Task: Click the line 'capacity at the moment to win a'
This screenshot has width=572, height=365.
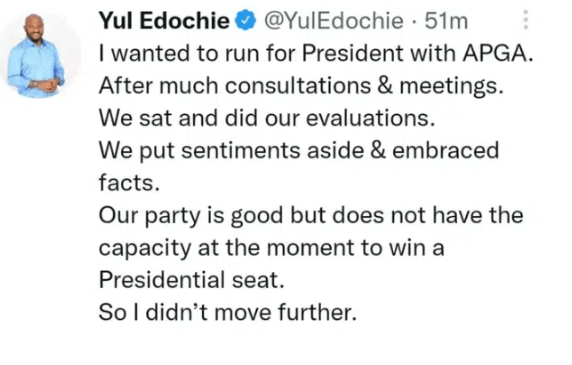Action: (271, 248)
